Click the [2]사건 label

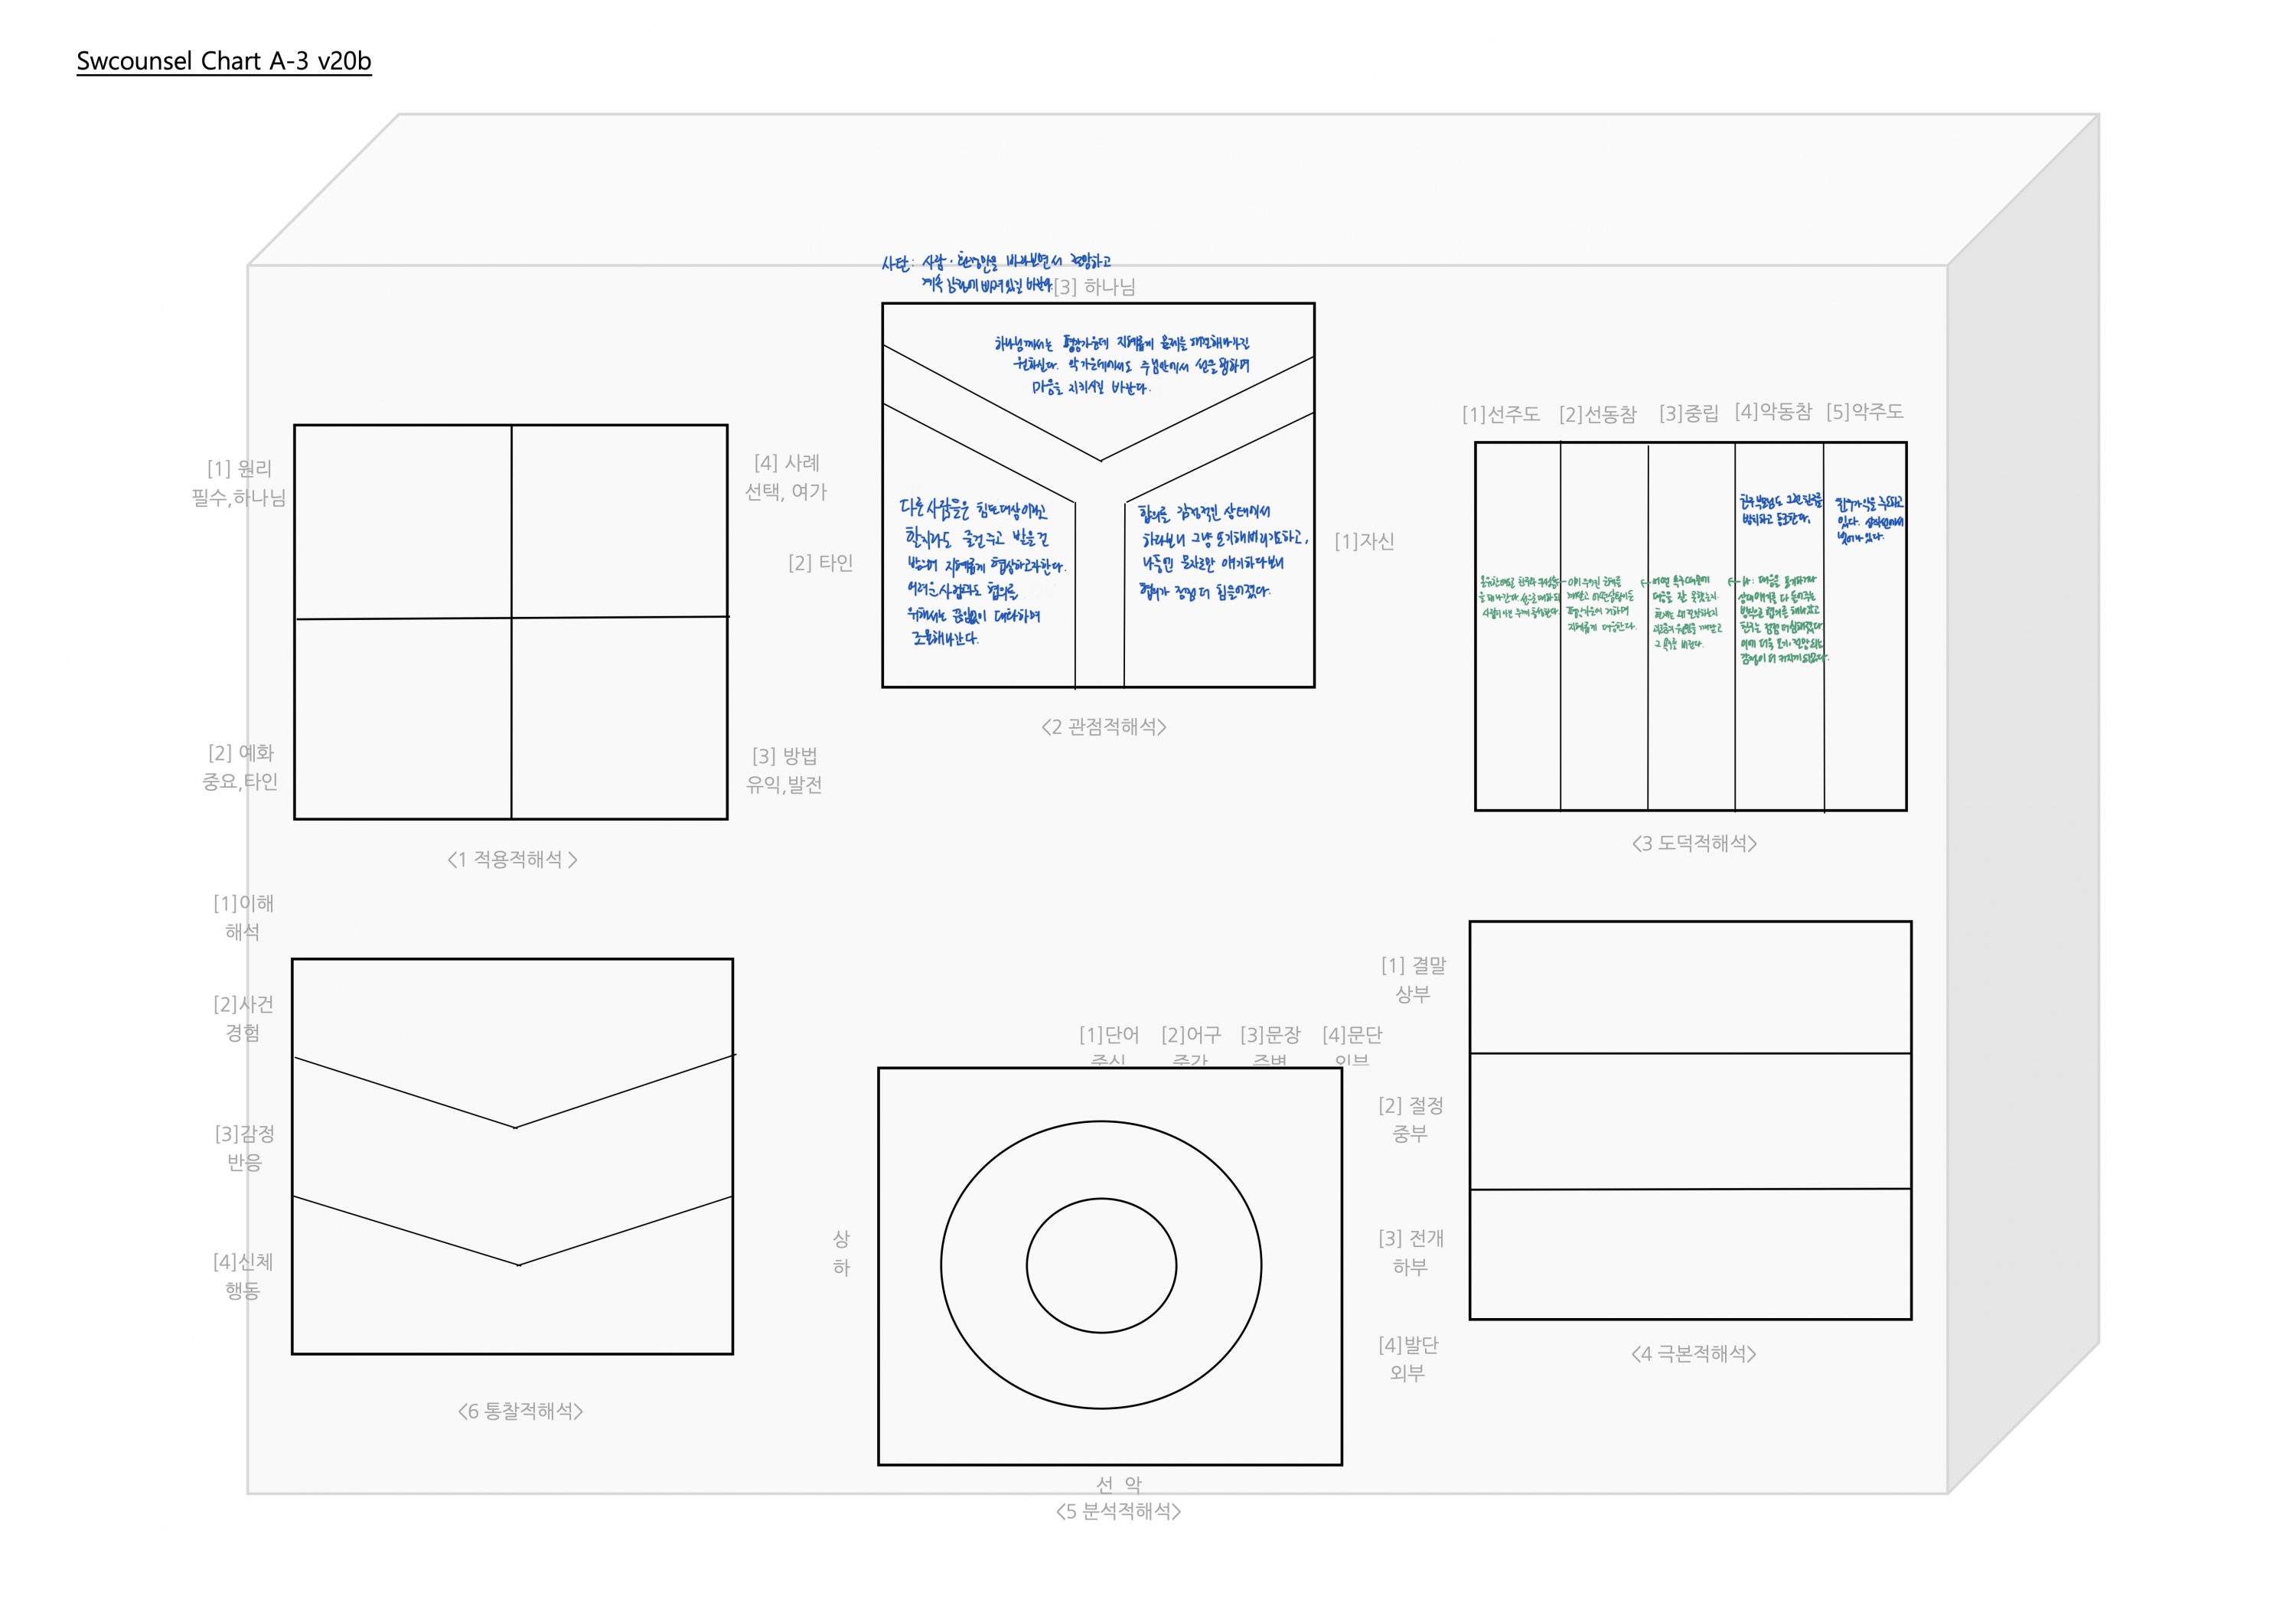[243, 1004]
